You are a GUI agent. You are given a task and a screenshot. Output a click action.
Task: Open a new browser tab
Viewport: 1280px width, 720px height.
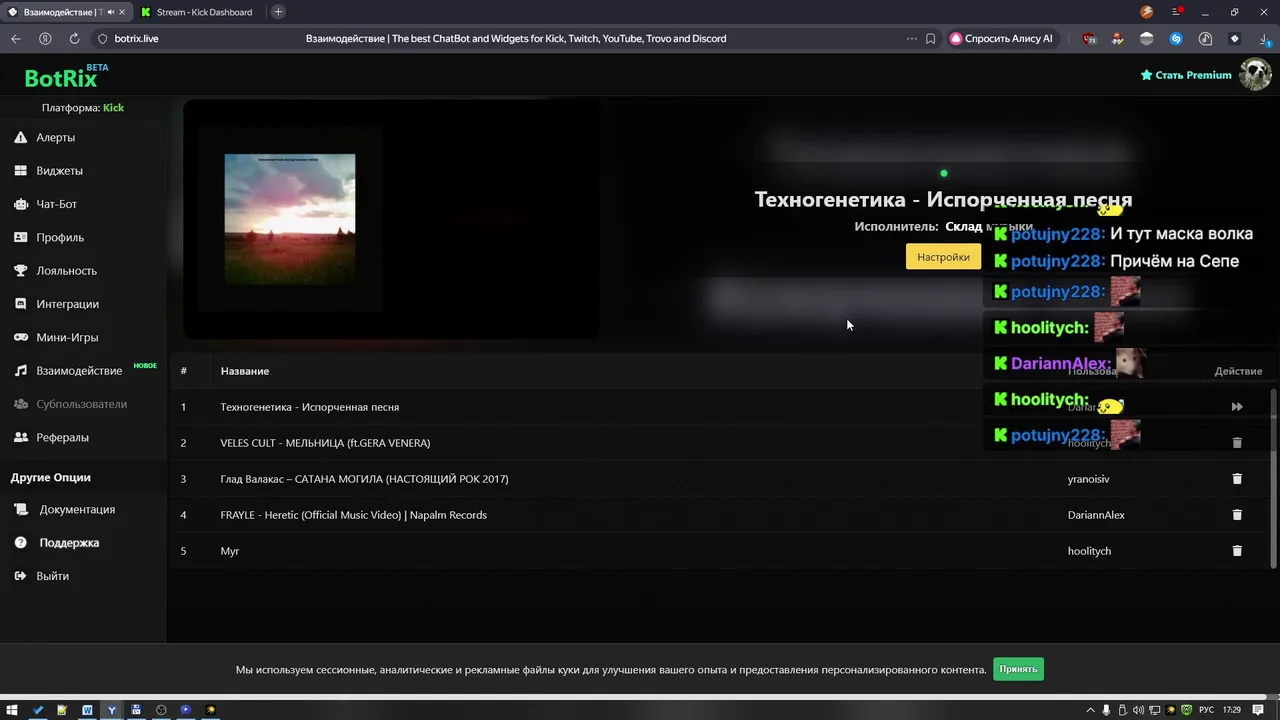[278, 12]
